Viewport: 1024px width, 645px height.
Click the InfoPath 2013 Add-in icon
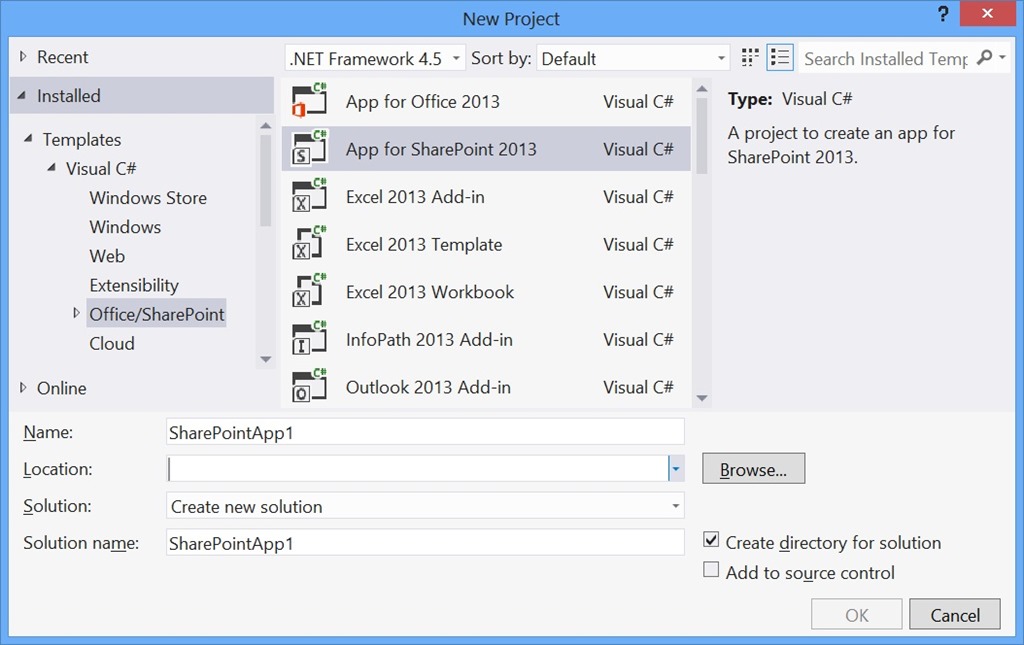pyautogui.click(x=307, y=339)
